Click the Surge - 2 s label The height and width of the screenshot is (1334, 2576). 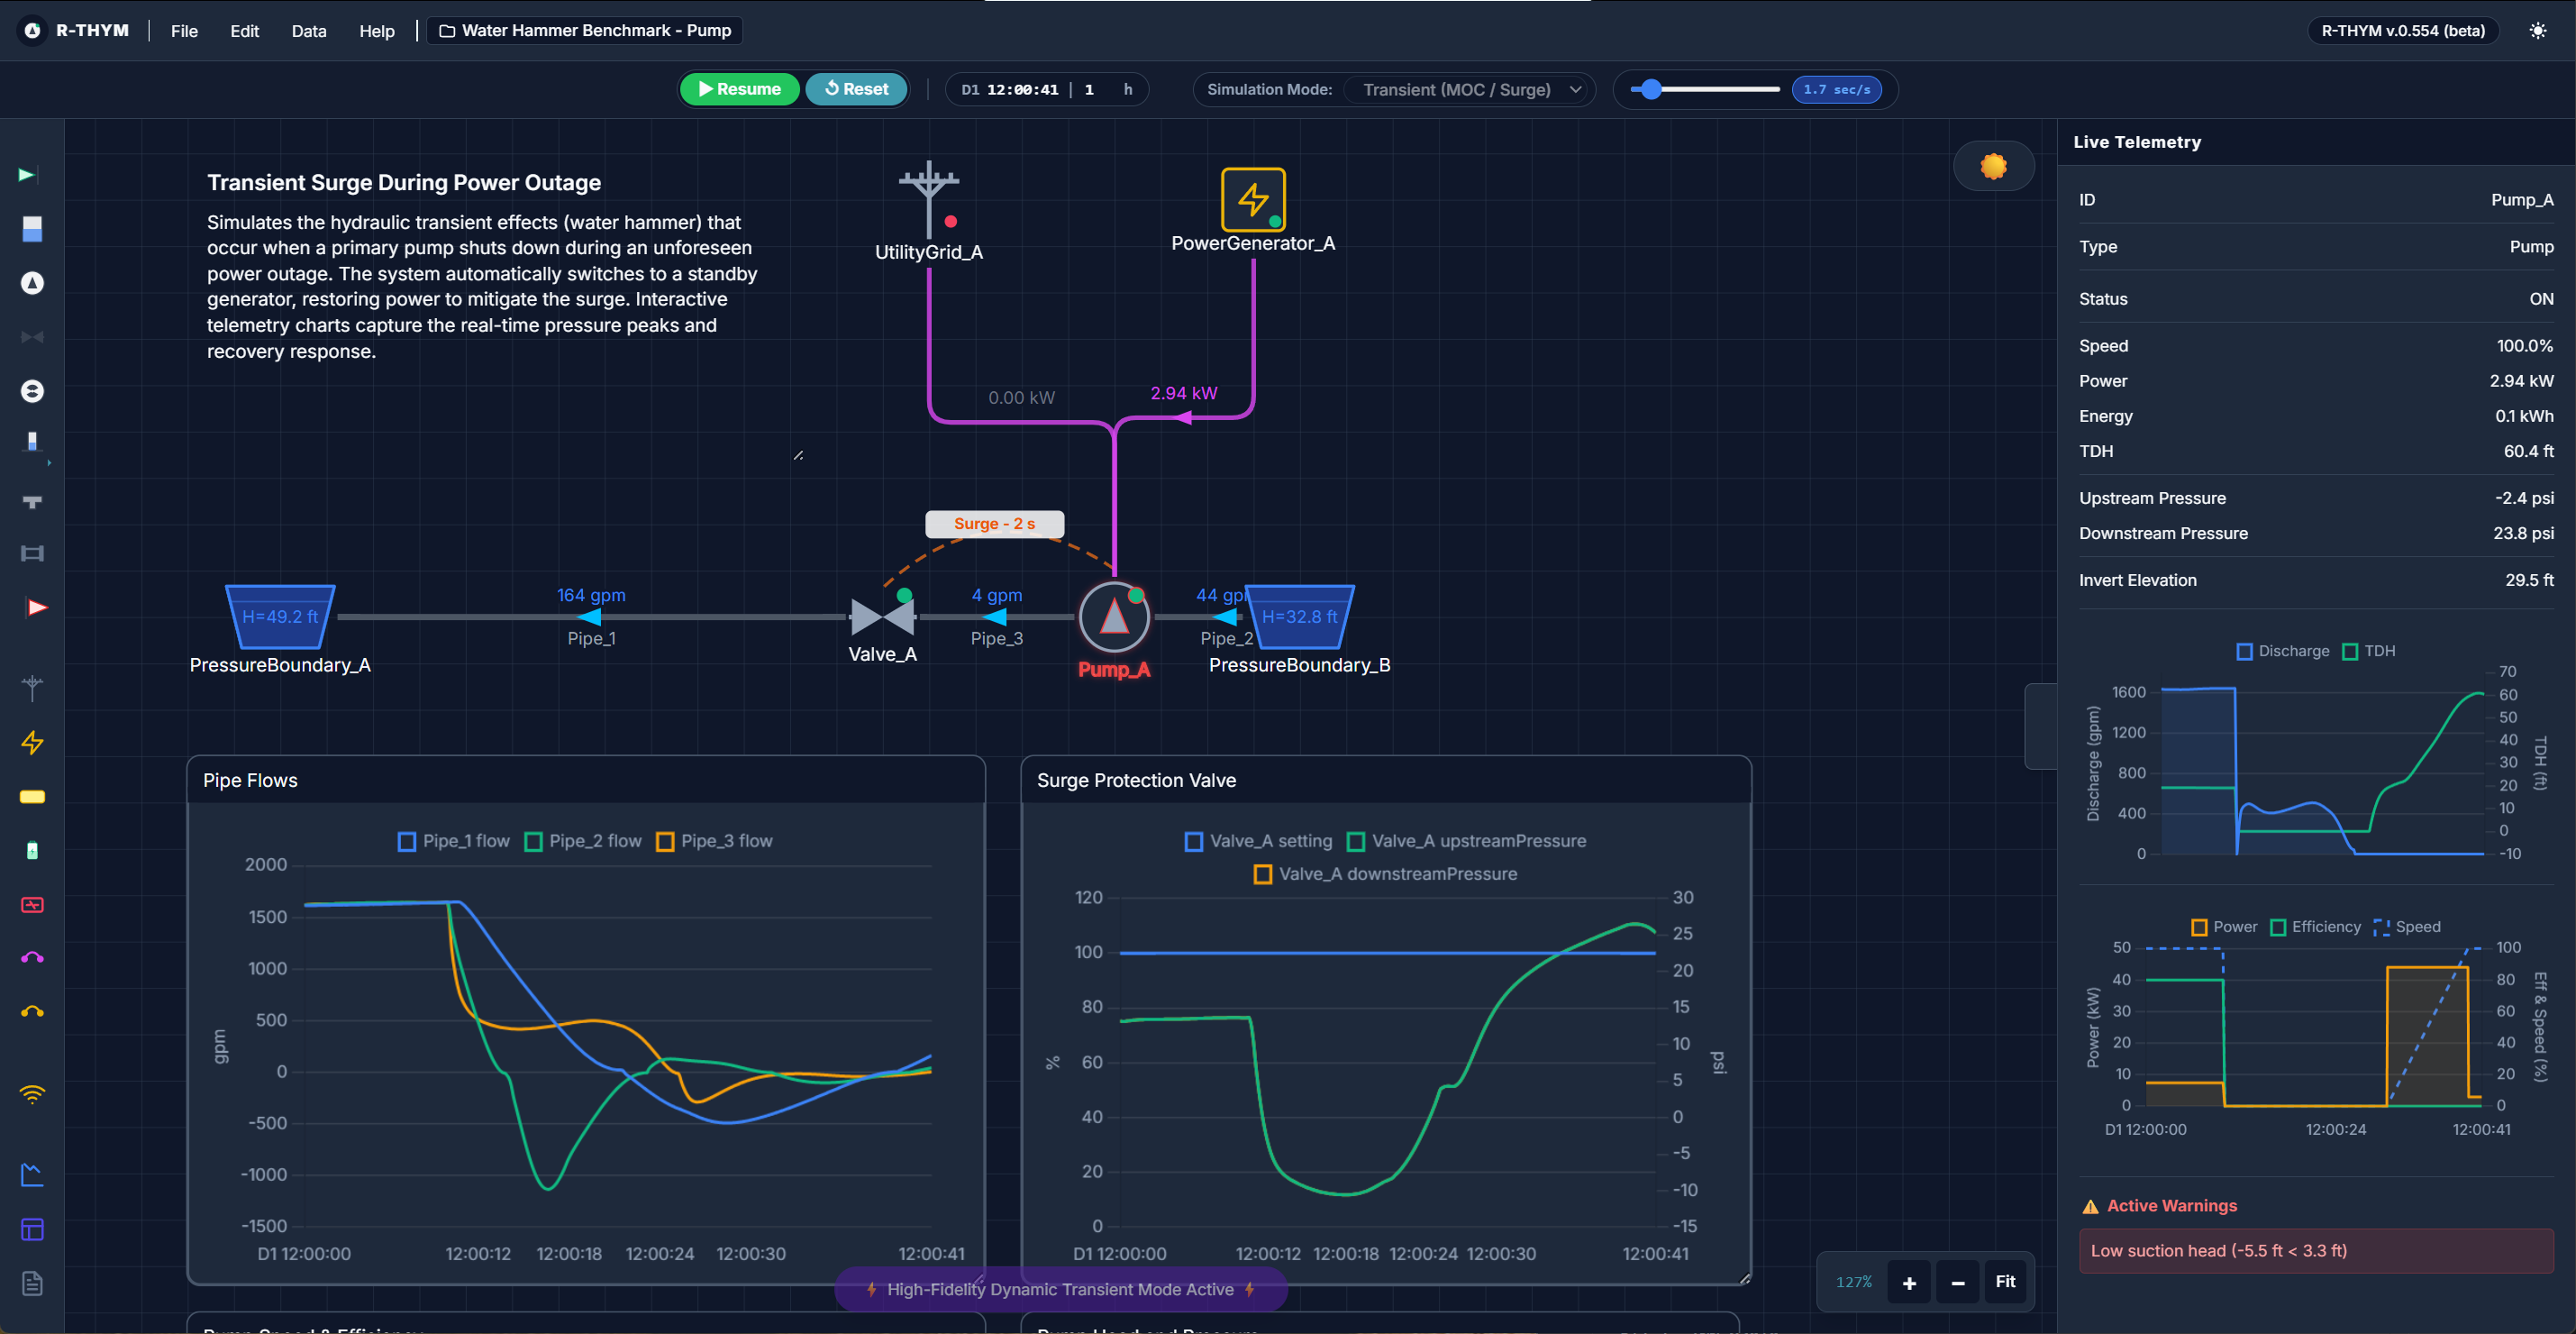point(994,524)
